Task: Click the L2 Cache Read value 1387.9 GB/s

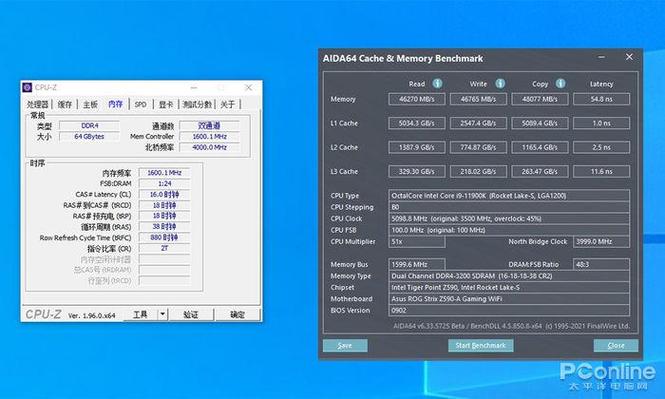Action: click(417, 148)
